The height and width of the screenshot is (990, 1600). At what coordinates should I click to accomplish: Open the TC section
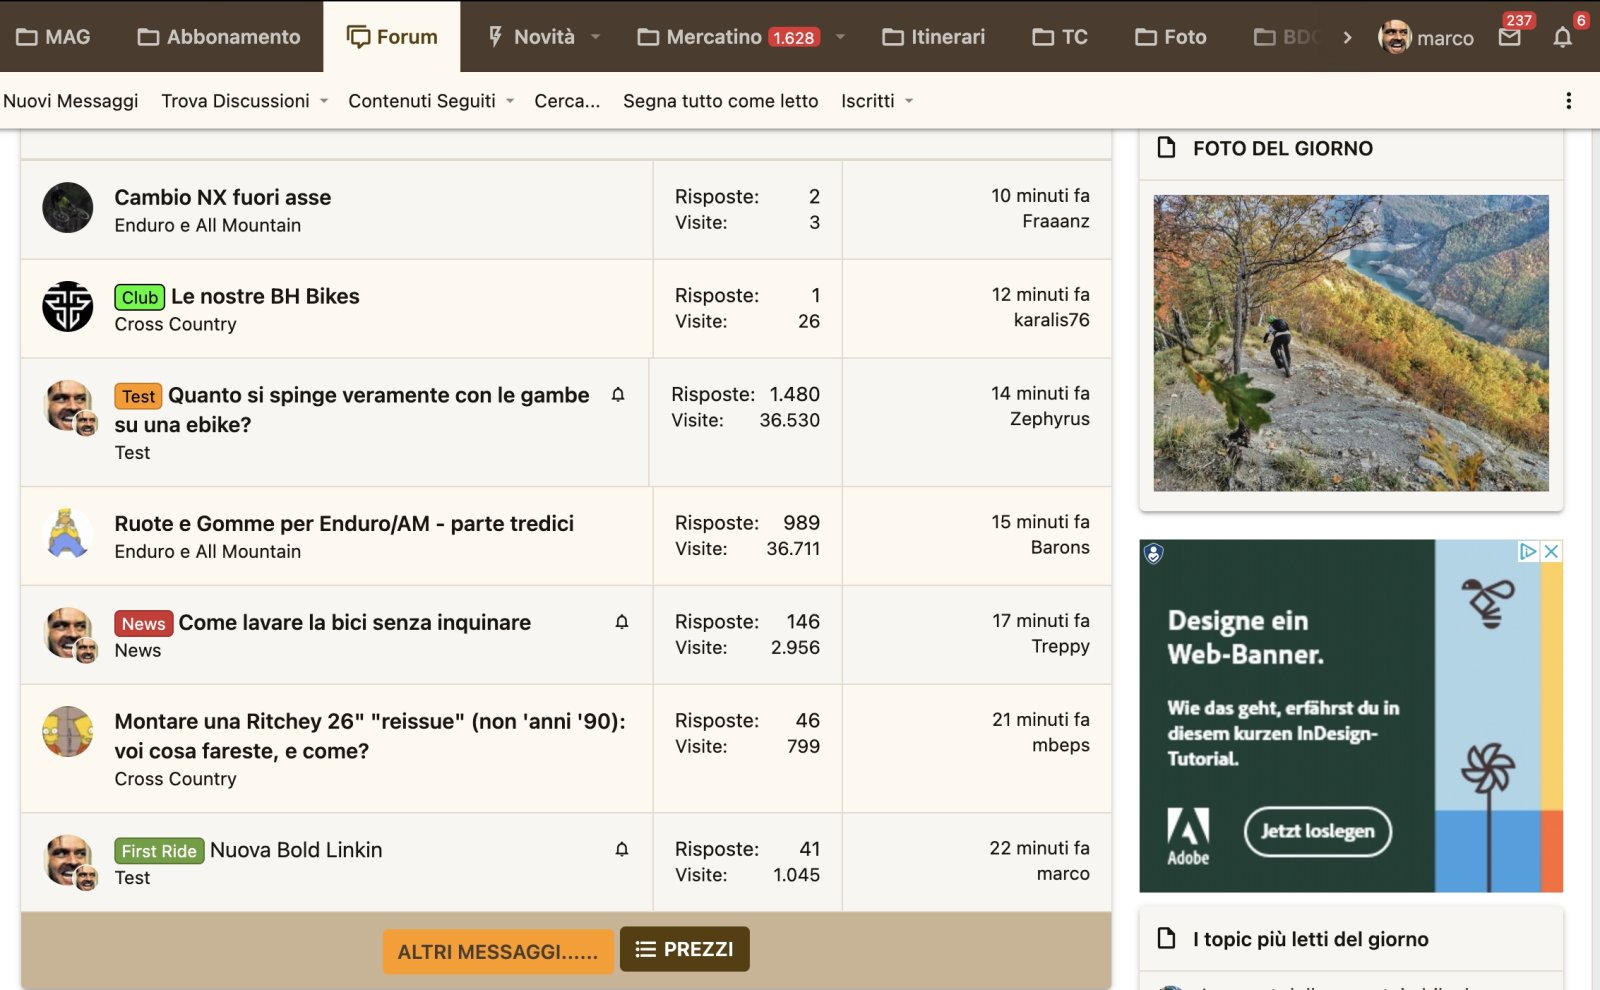point(1060,37)
